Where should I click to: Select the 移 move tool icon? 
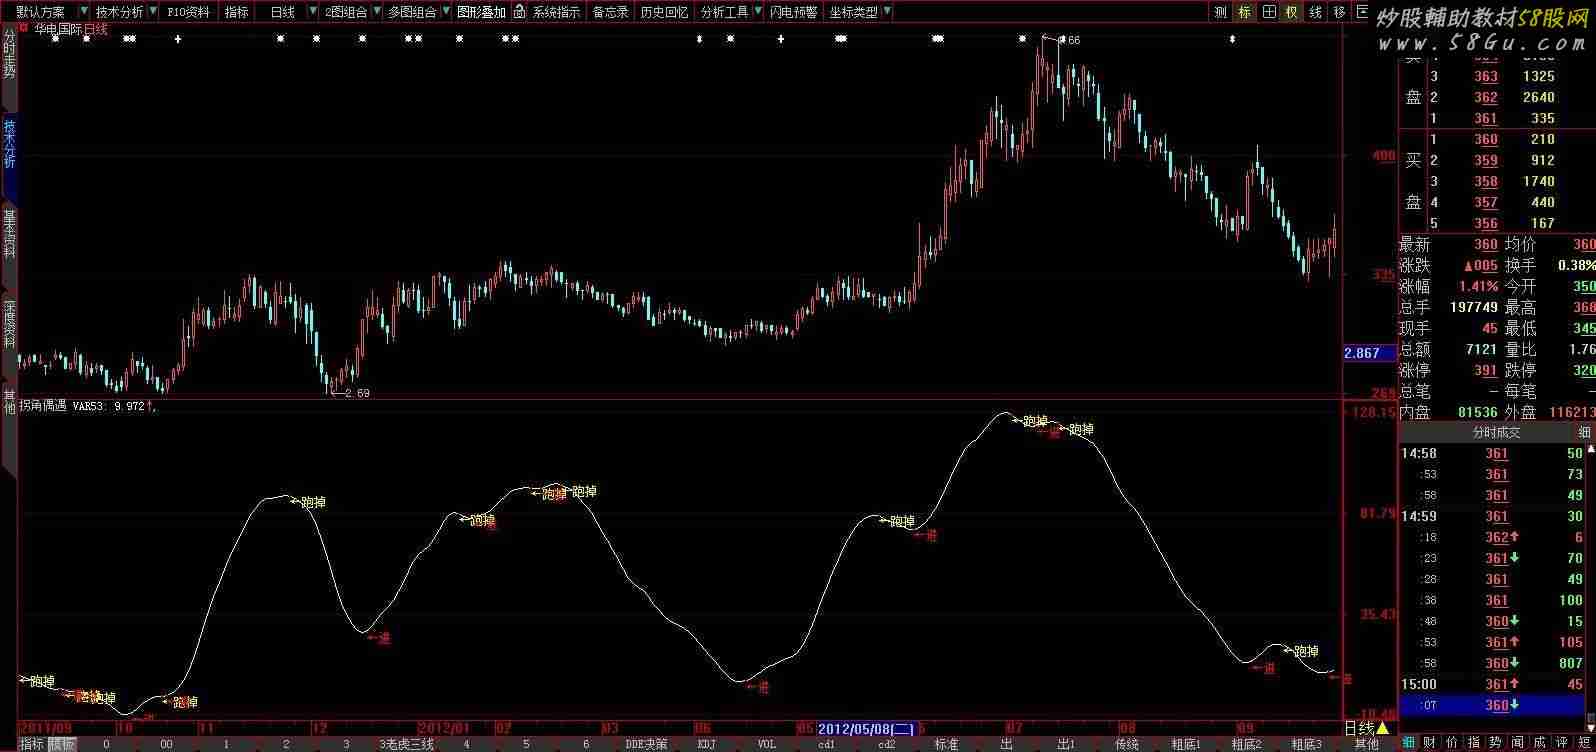click(x=1340, y=12)
